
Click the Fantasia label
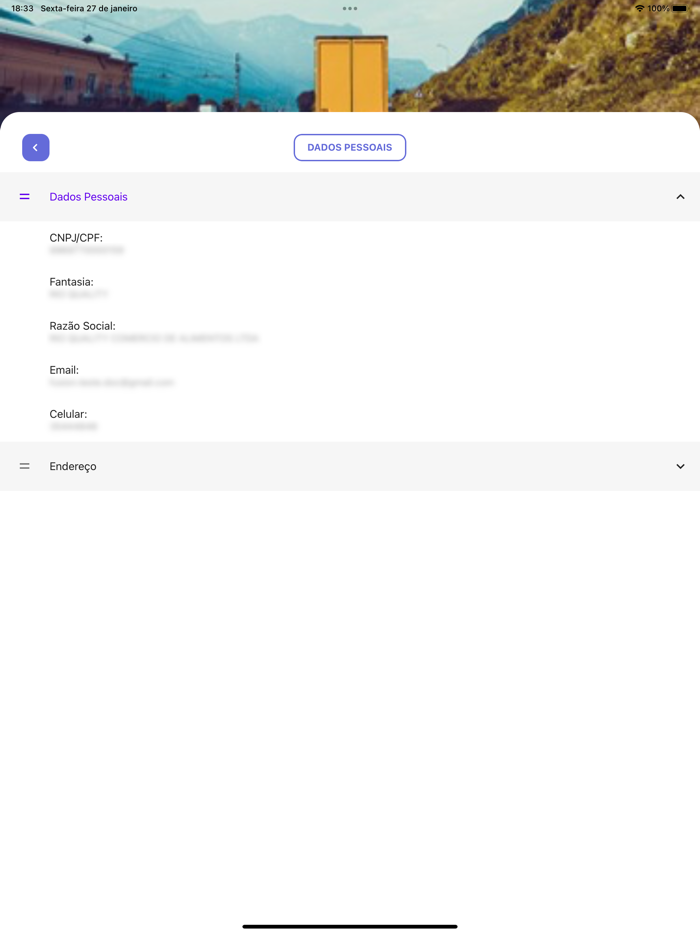click(x=71, y=282)
